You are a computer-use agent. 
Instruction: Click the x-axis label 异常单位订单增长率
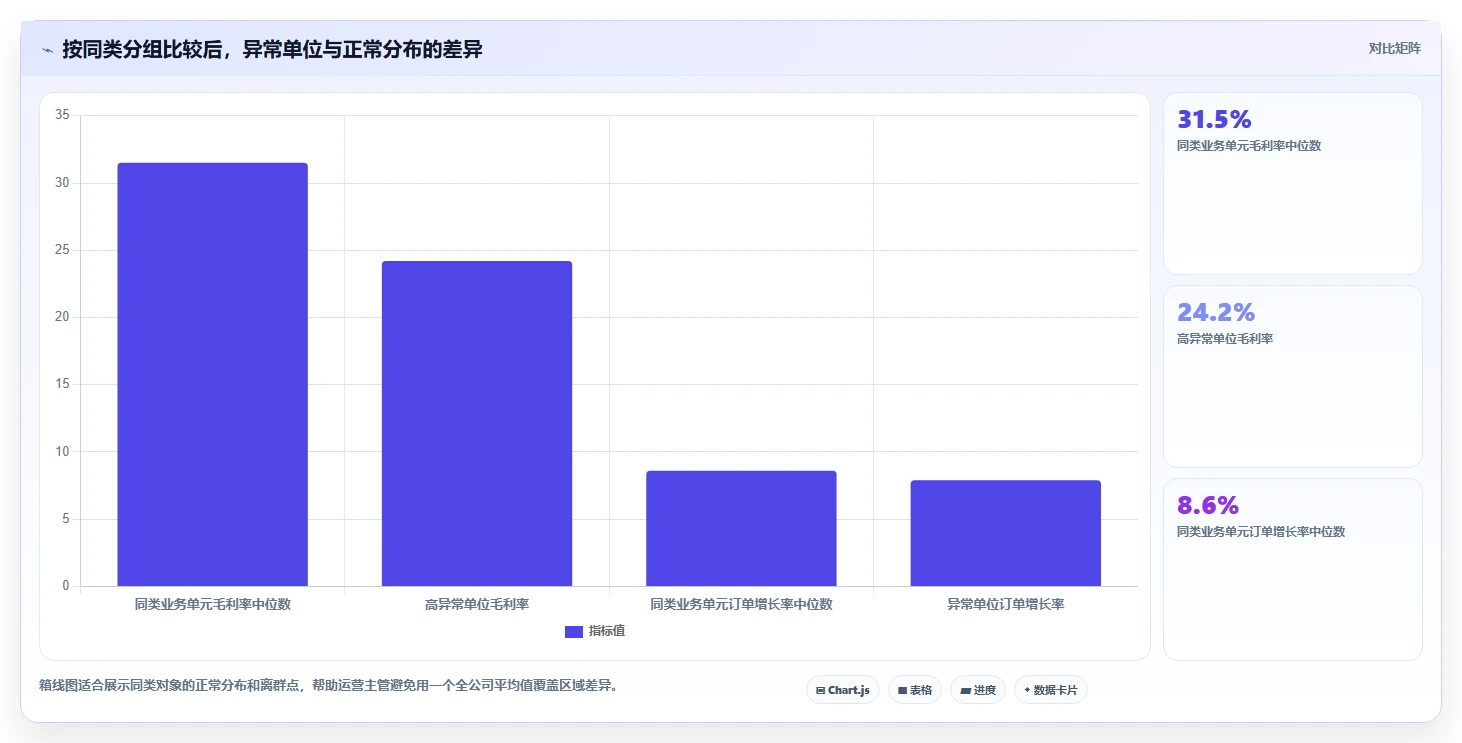tap(1006, 604)
